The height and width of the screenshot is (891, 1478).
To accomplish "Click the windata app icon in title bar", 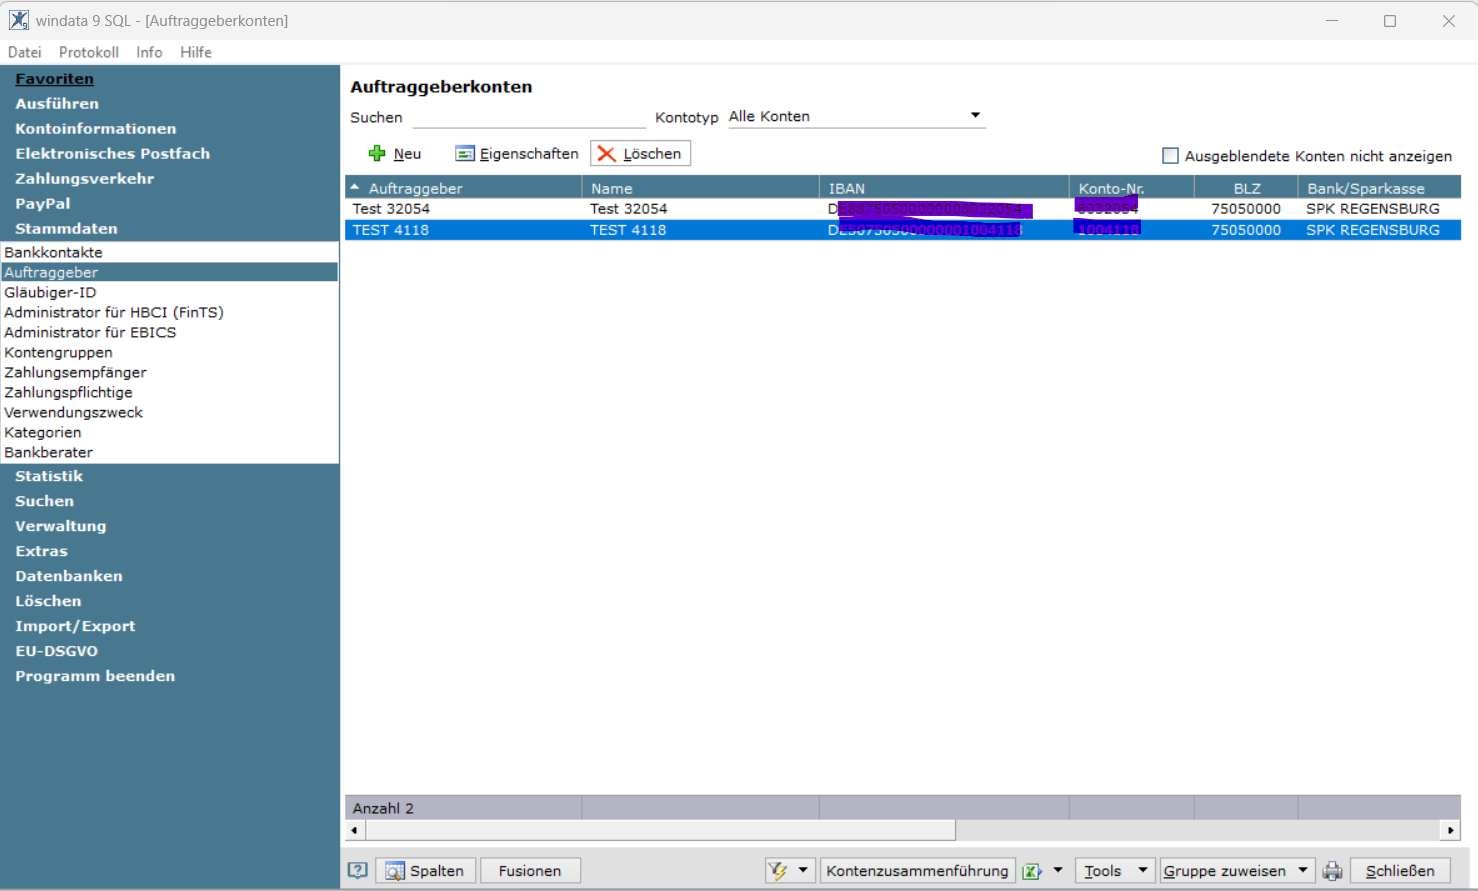I will [x=19, y=20].
